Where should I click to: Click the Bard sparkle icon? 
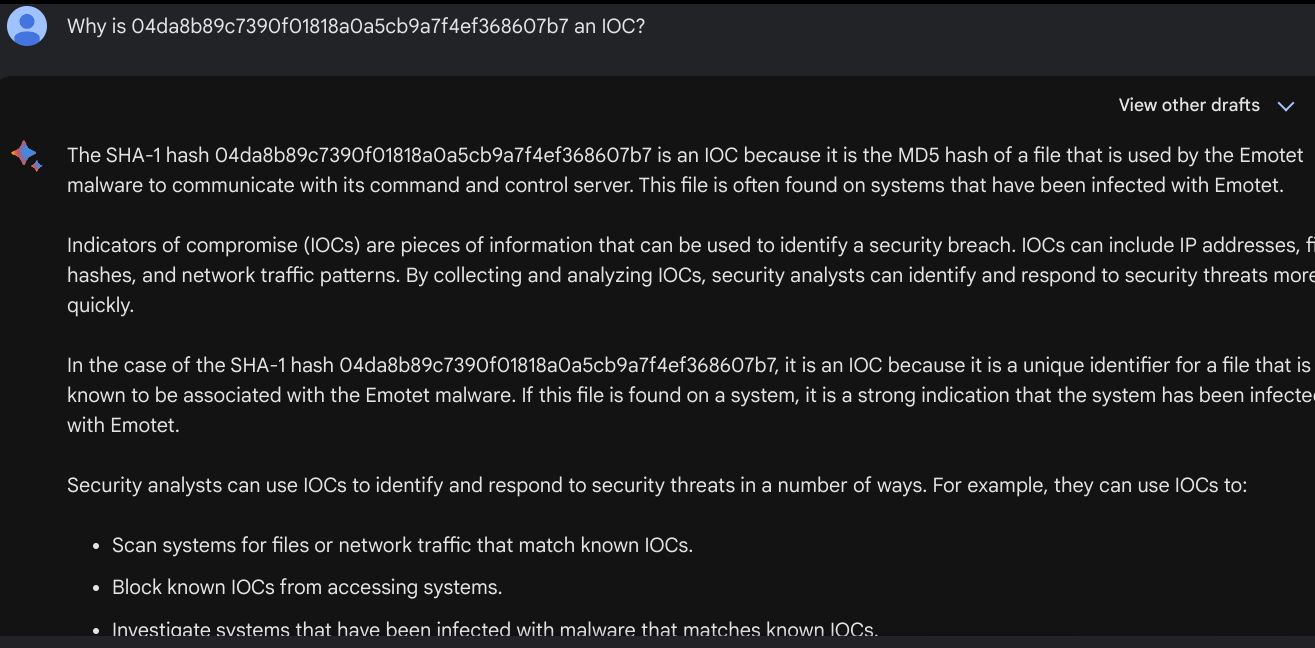tap(26, 155)
